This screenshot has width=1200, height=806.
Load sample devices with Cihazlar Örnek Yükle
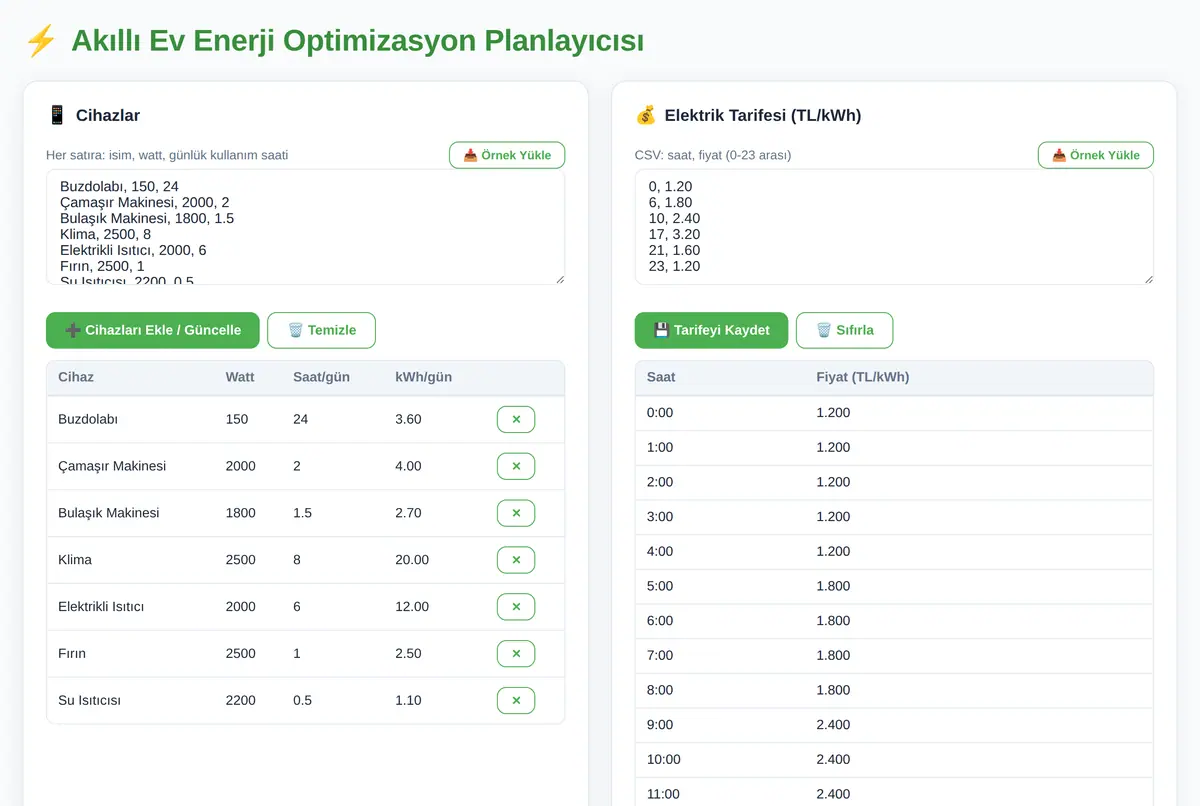pyautogui.click(x=507, y=155)
